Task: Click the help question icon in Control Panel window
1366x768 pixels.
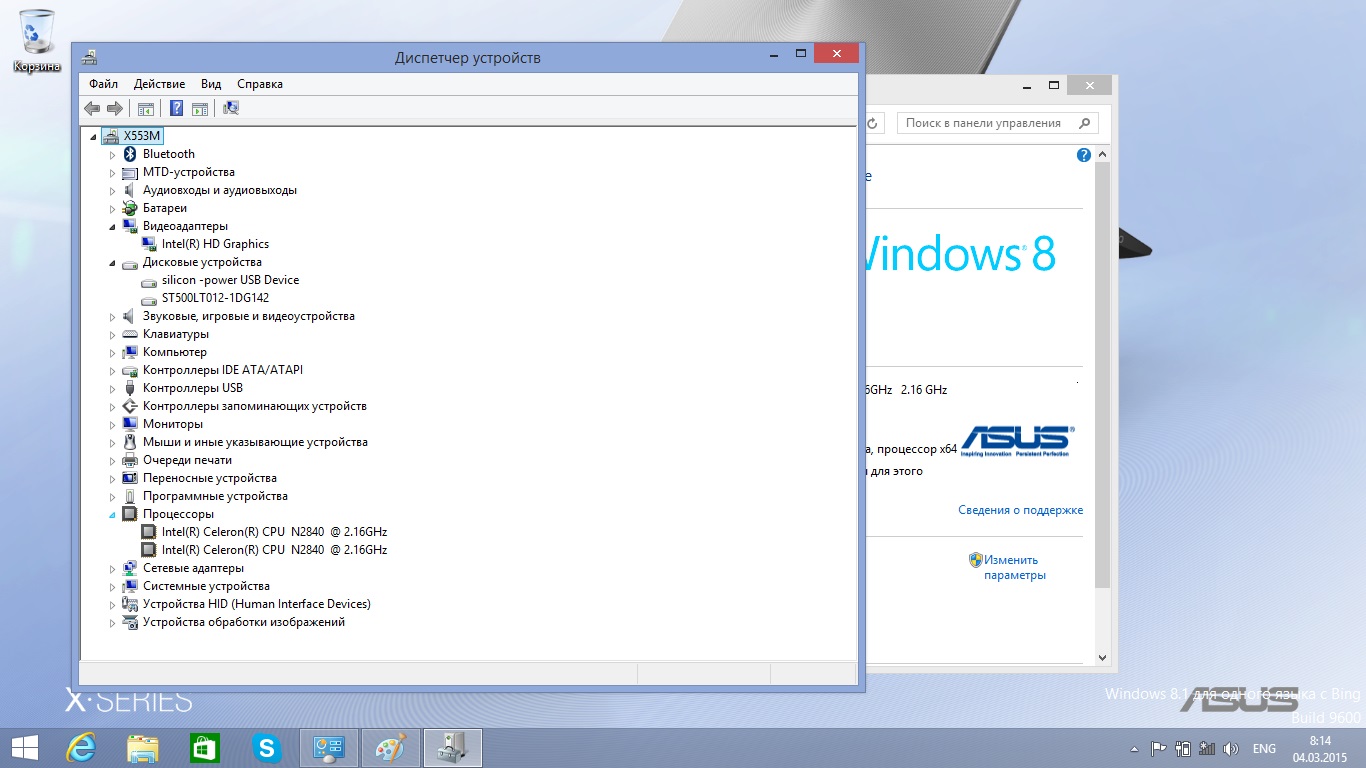Action: click(x=1084, y=155)
